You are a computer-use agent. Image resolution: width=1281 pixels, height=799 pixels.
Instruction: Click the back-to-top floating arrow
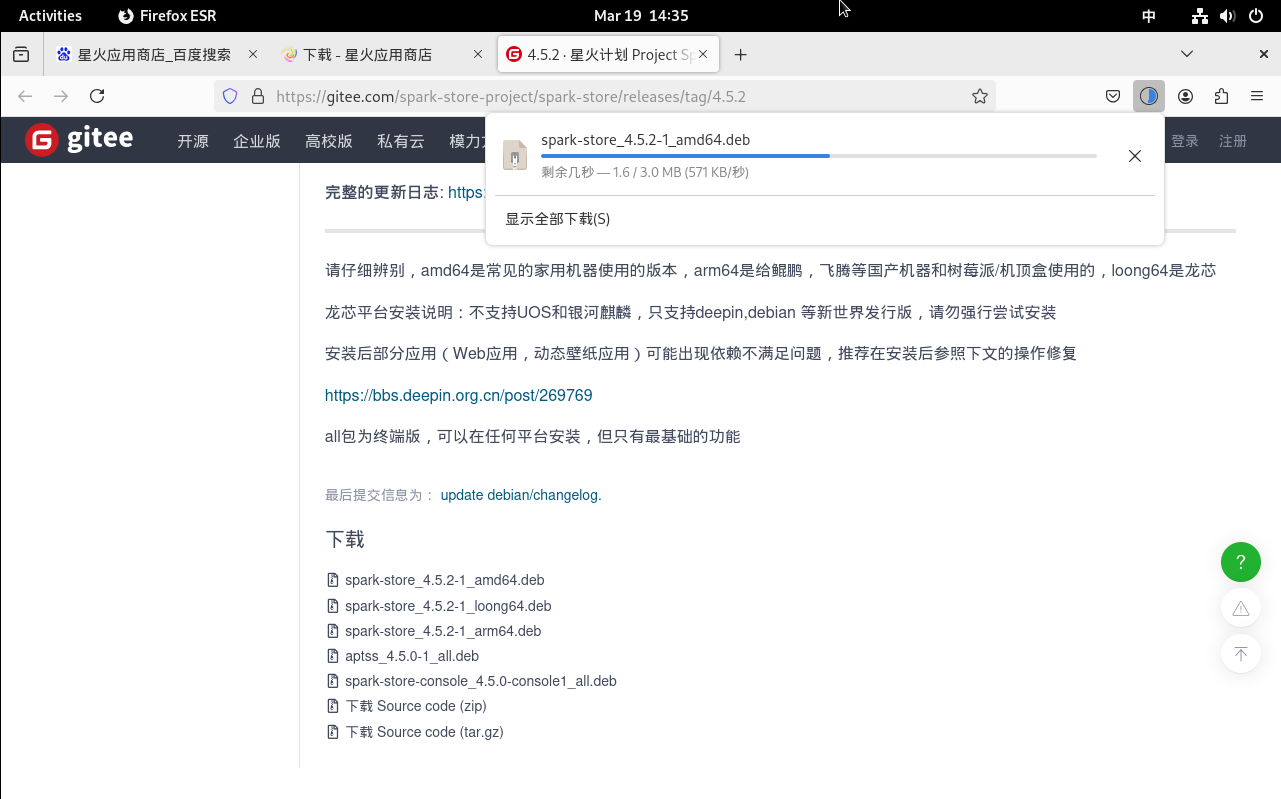(1241, 653)
